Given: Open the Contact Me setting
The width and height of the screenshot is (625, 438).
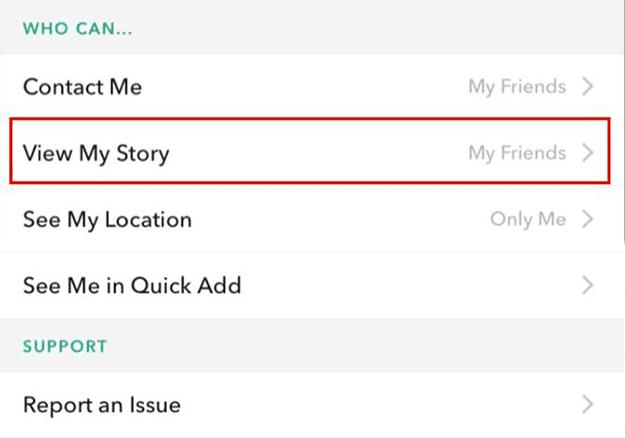Looking at the screenshot, I should (x=312, y=86).
